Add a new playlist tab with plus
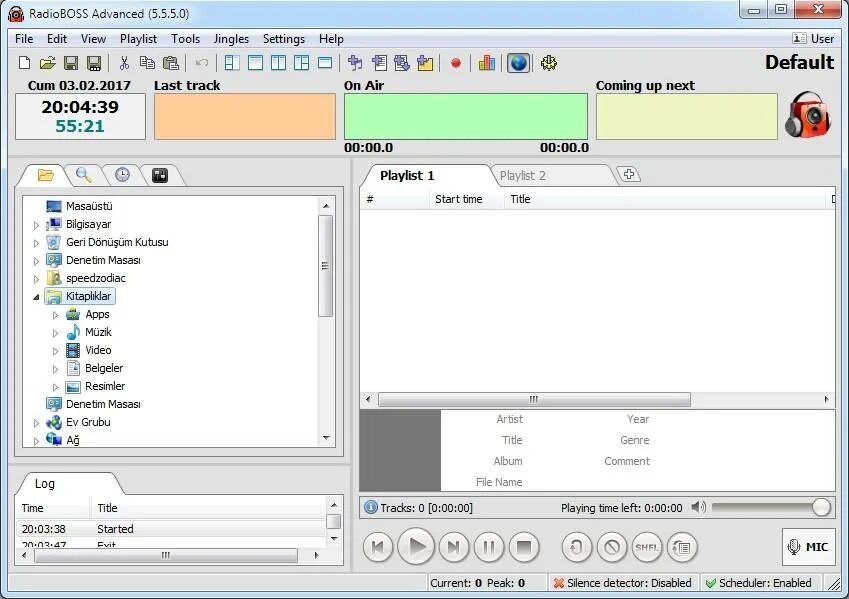Viewport: 849px width, 599px height. point(629,174)
